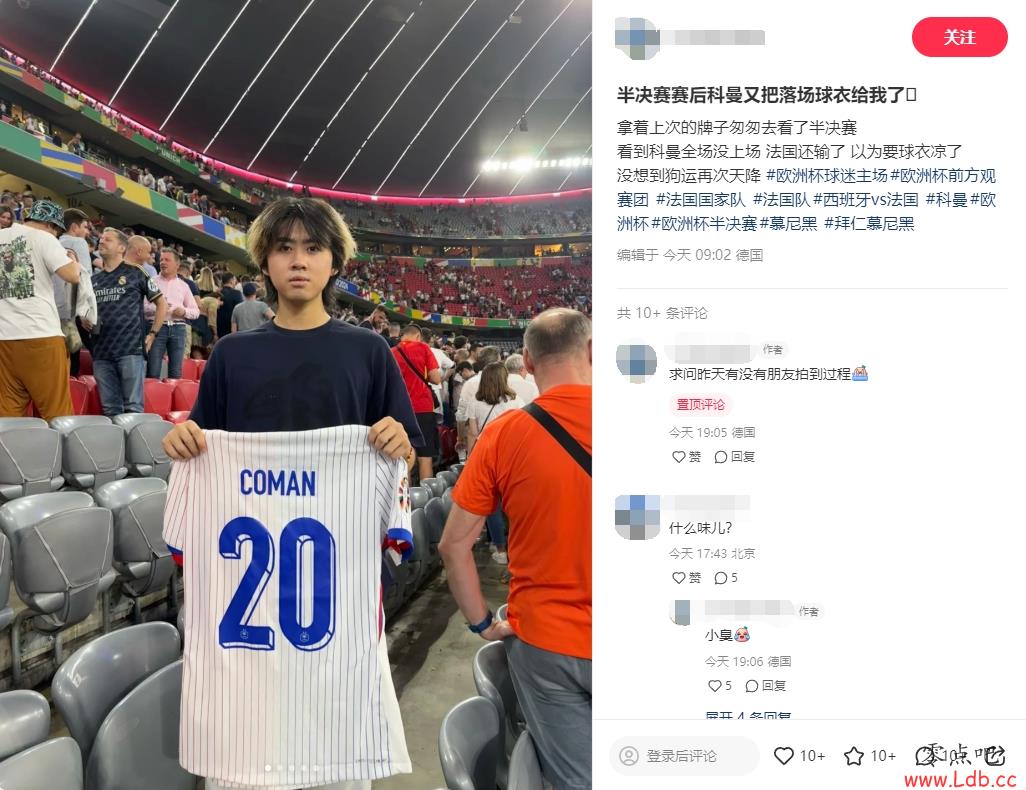Like the 小臭 reply showing 5 likes
1026x790 pixels.
click(720, 685)
